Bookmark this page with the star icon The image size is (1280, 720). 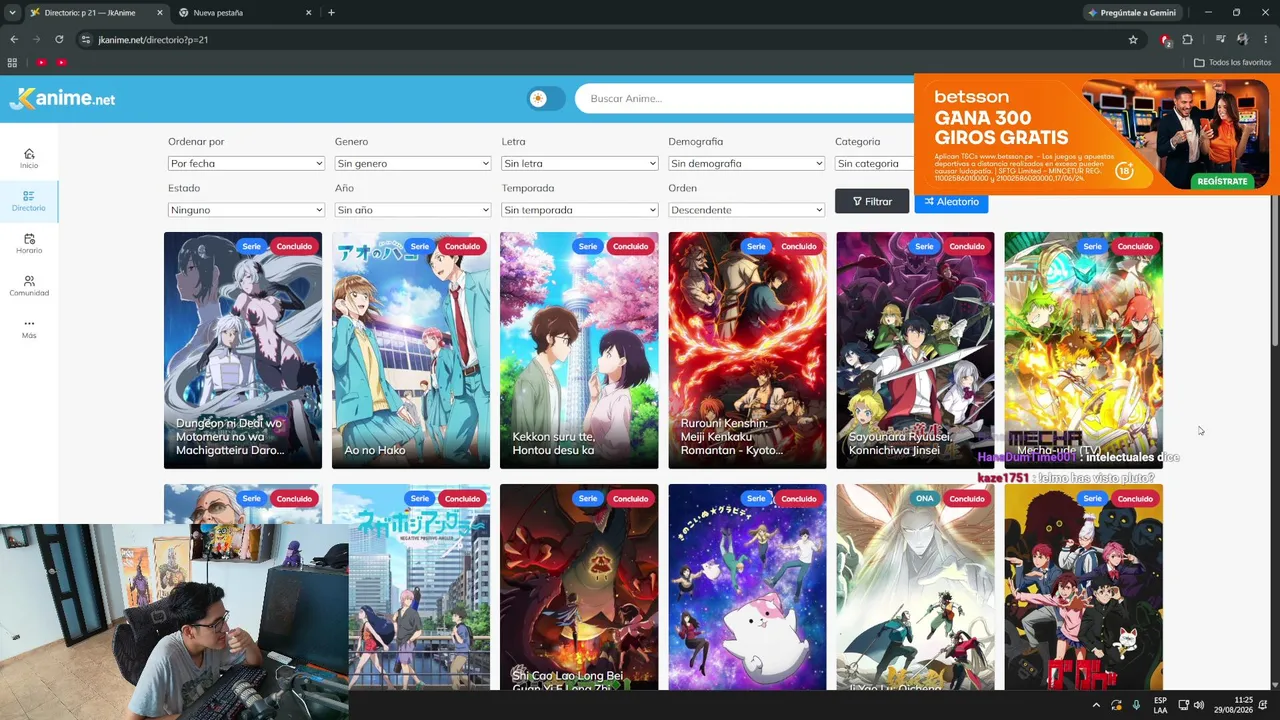(1133, 40)
